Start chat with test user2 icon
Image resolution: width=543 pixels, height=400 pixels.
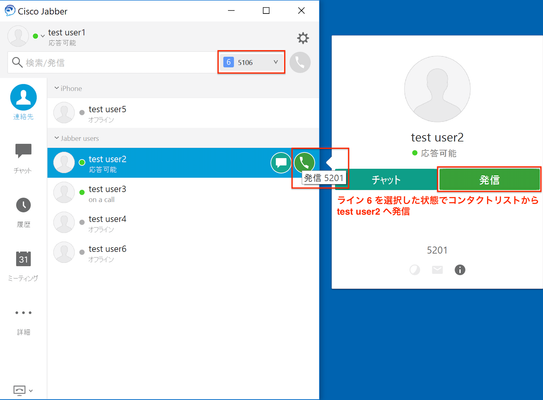point(281,162)
